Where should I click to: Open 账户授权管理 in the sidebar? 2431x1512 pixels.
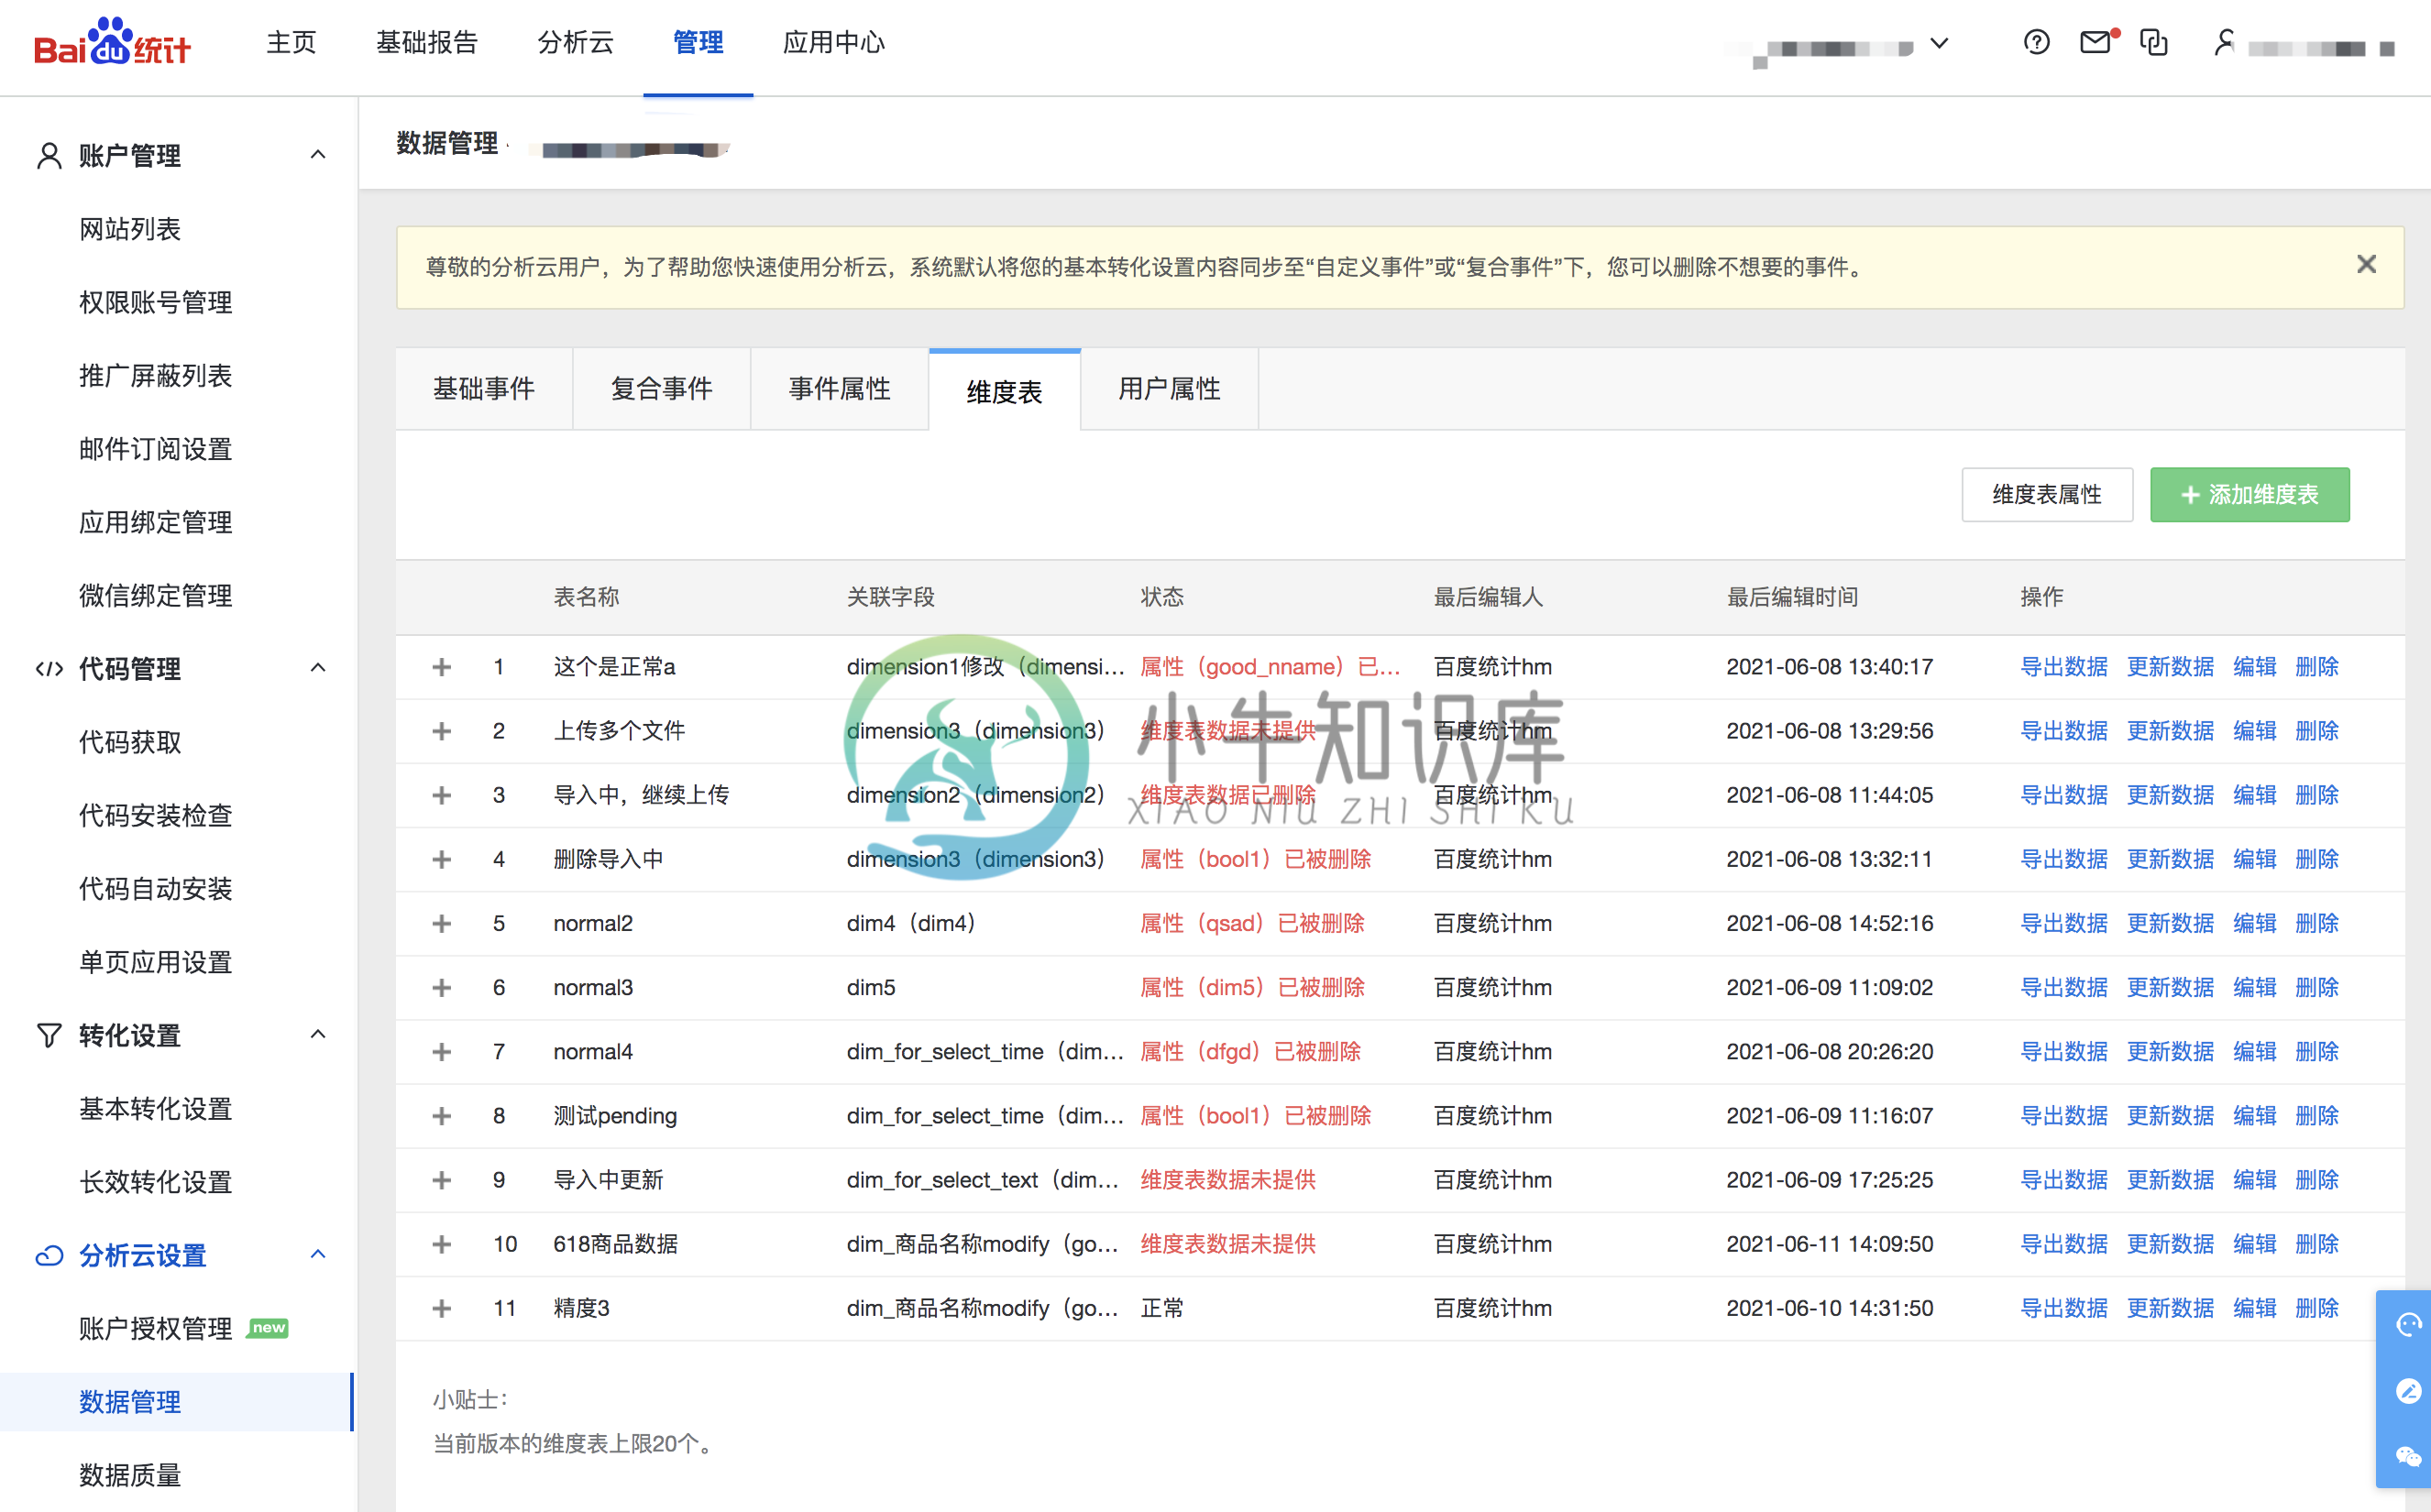156,1328
